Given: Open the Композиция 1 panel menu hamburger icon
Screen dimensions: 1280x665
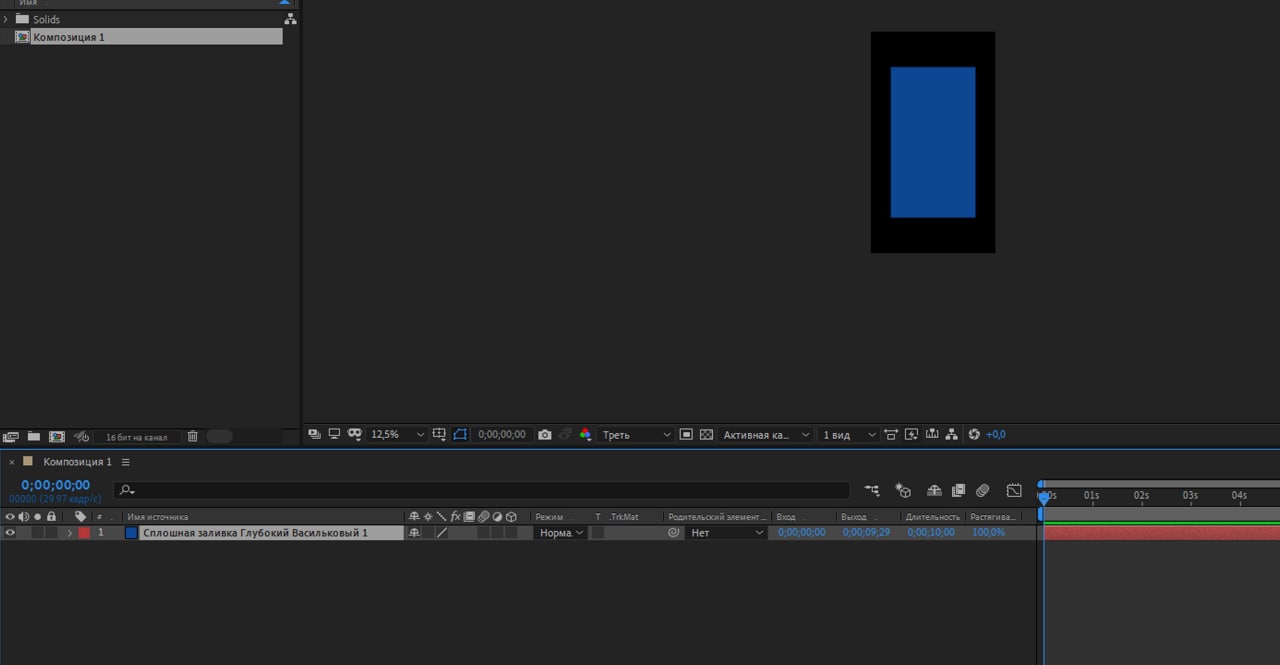Looking at the screenshot, I should click(x=126, y=462).
